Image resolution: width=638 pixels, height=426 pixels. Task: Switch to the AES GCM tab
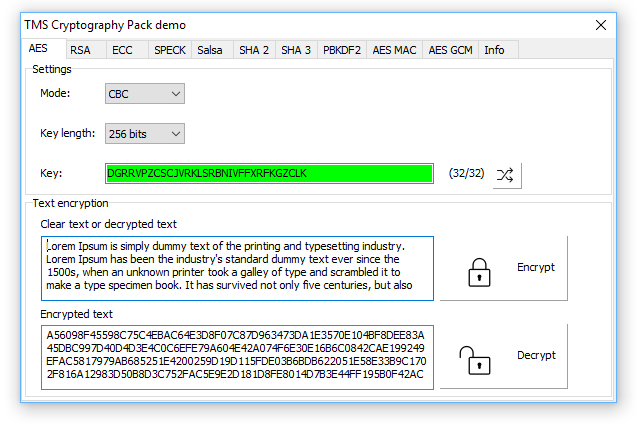450,50
